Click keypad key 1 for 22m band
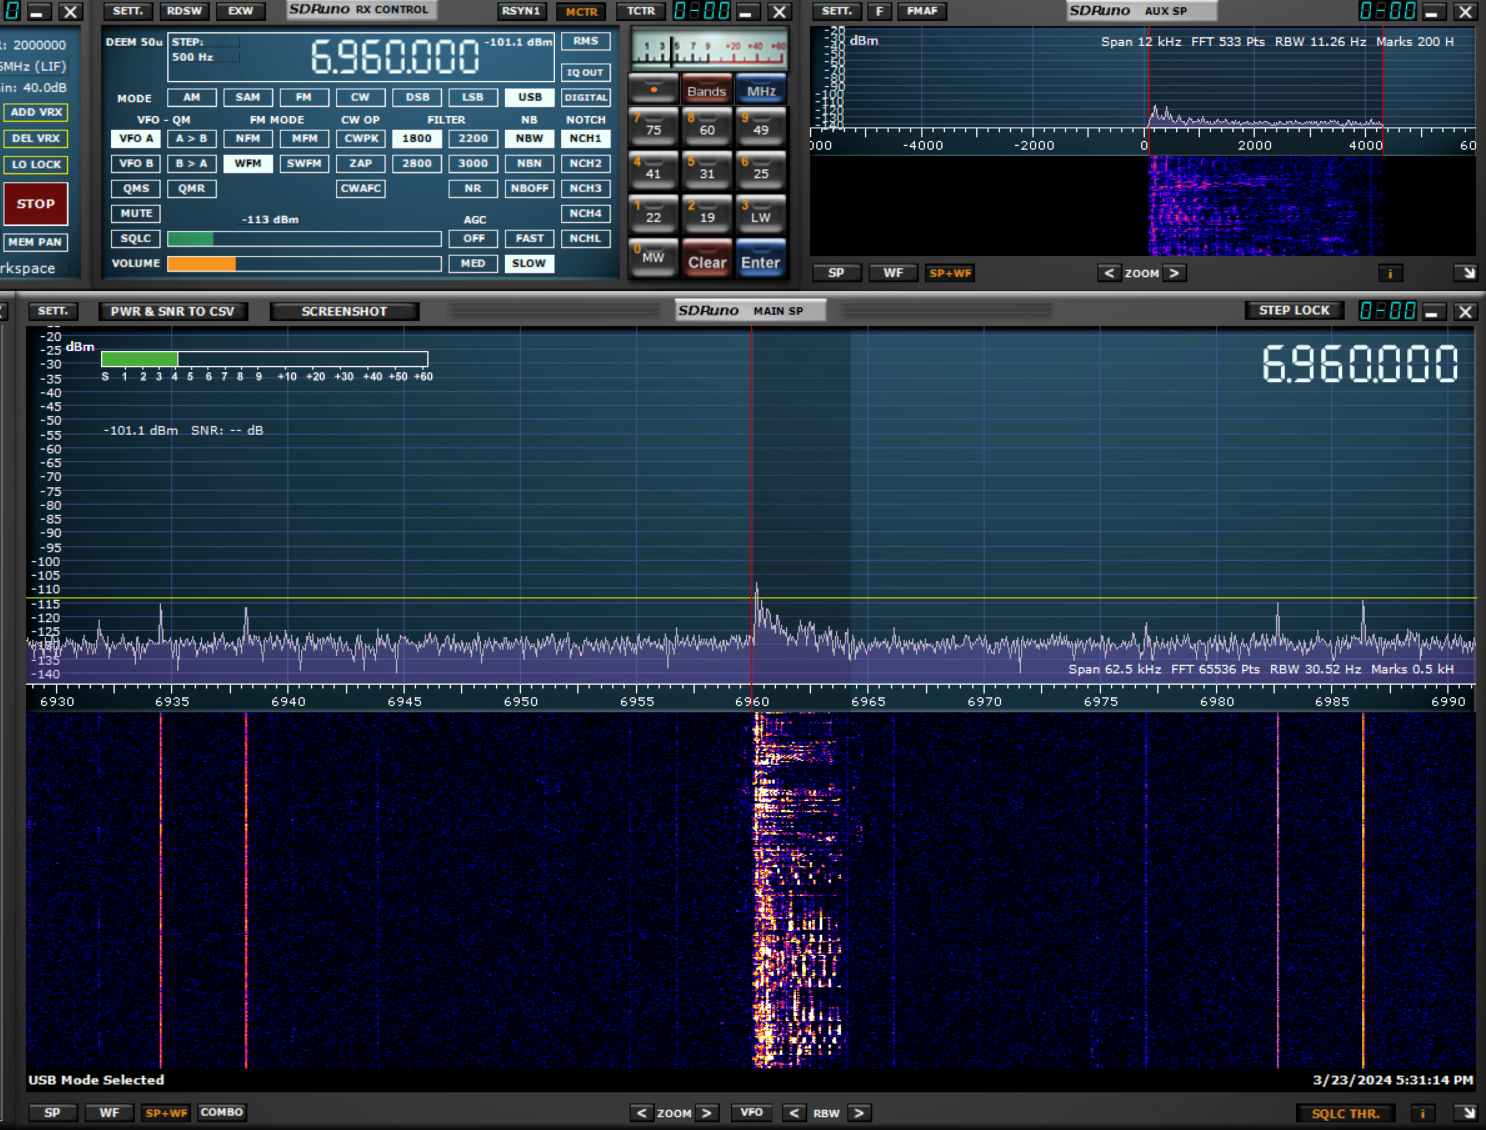The image size is (1486, 1130). [653, 214]
